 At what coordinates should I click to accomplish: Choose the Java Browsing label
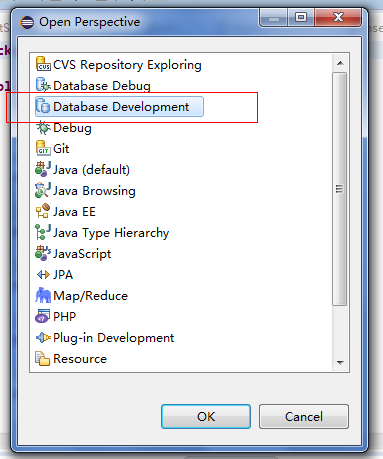pyautogui.click(x=94, y=191)
